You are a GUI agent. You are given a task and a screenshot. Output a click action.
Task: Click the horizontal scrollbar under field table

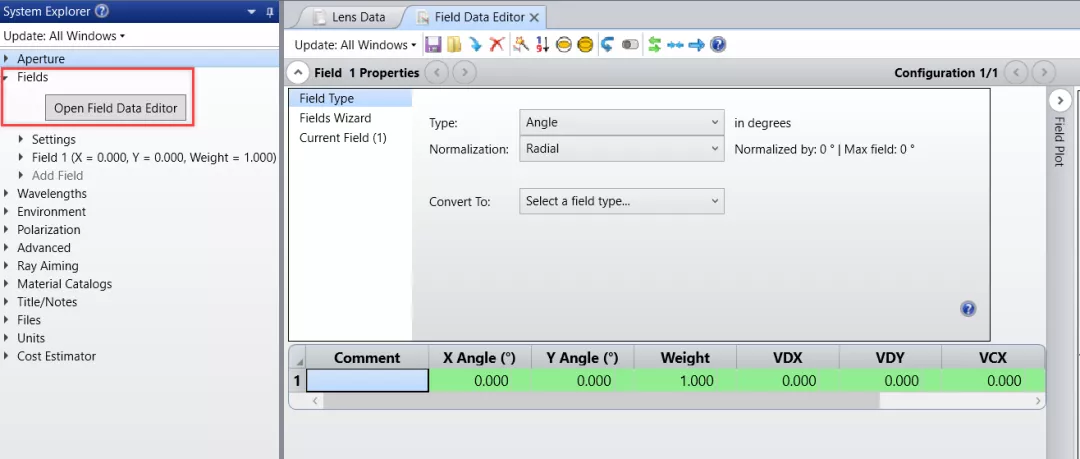tap(600, 400)
